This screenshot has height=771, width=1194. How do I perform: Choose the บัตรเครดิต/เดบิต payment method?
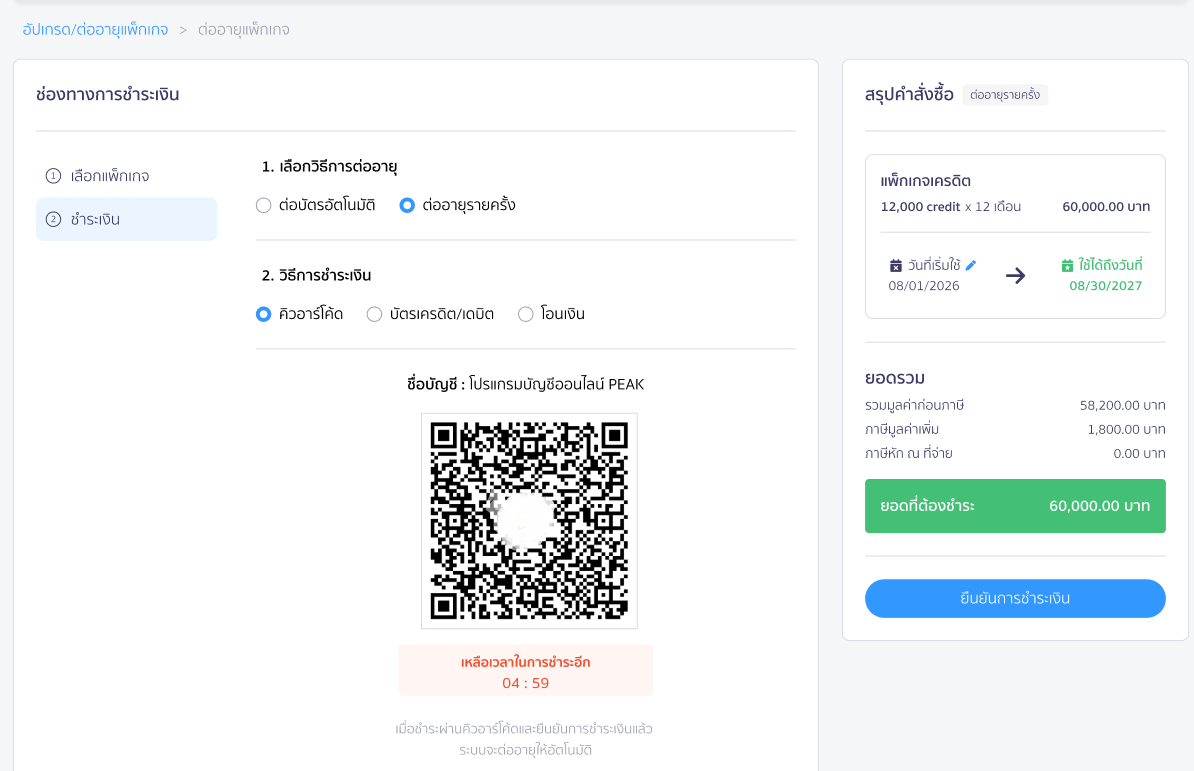click(374, 314)
